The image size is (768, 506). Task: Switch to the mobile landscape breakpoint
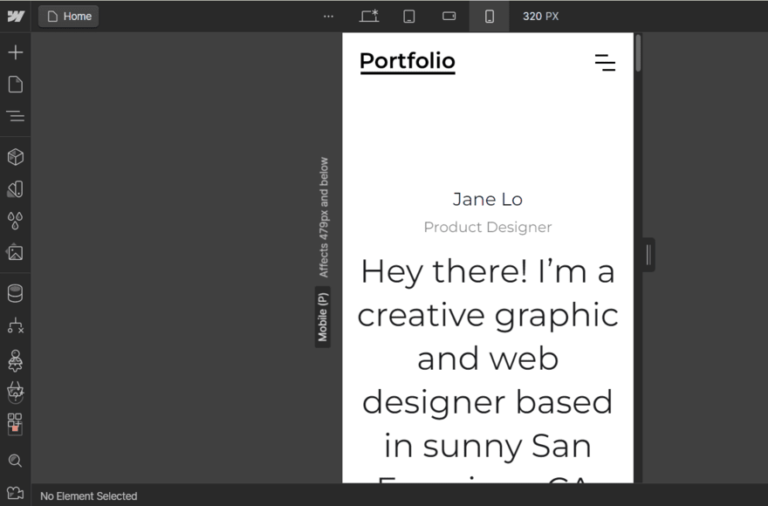pyautogui.click(x=449, y=16)
